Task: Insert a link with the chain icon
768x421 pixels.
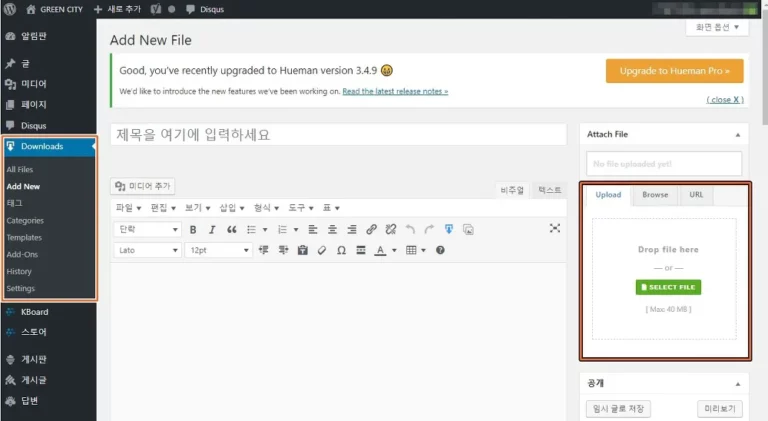Action: (x=371, y=229)
